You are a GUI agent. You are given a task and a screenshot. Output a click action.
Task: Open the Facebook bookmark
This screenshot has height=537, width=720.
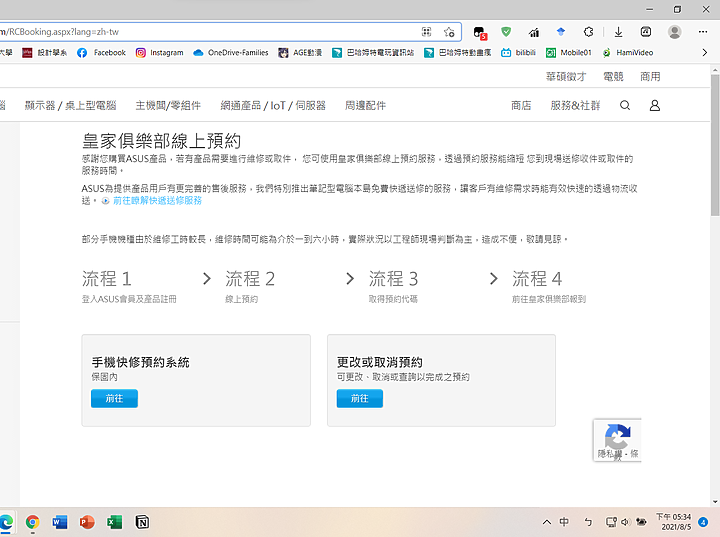point(101,53)
